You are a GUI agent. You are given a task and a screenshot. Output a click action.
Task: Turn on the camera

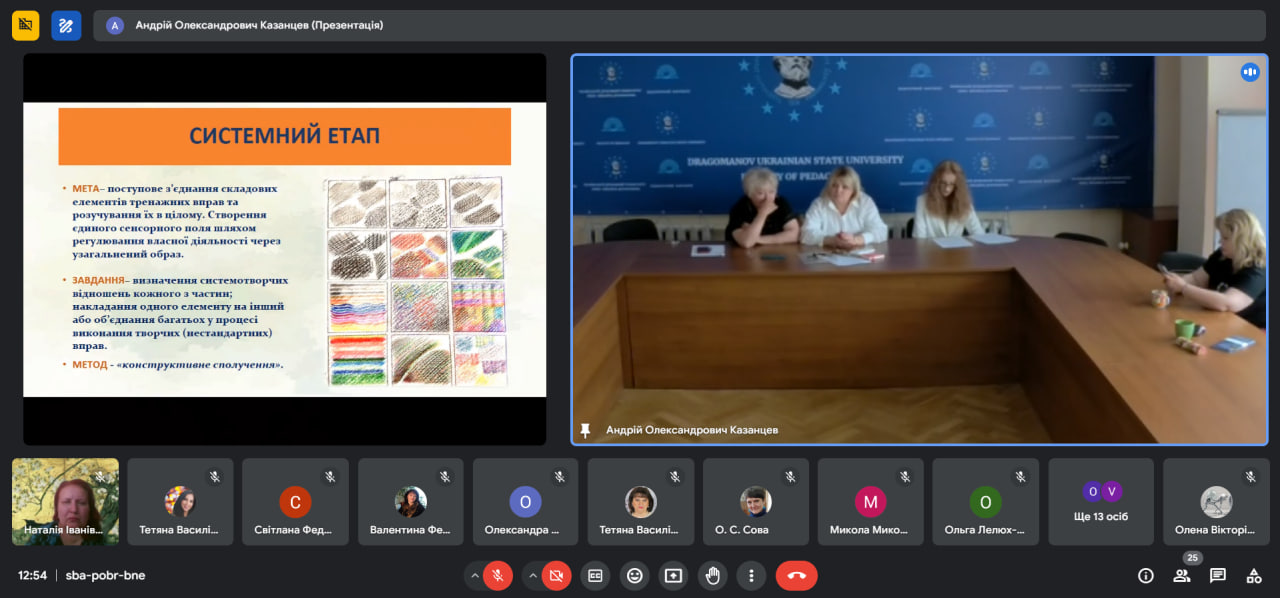click(557, 575)
